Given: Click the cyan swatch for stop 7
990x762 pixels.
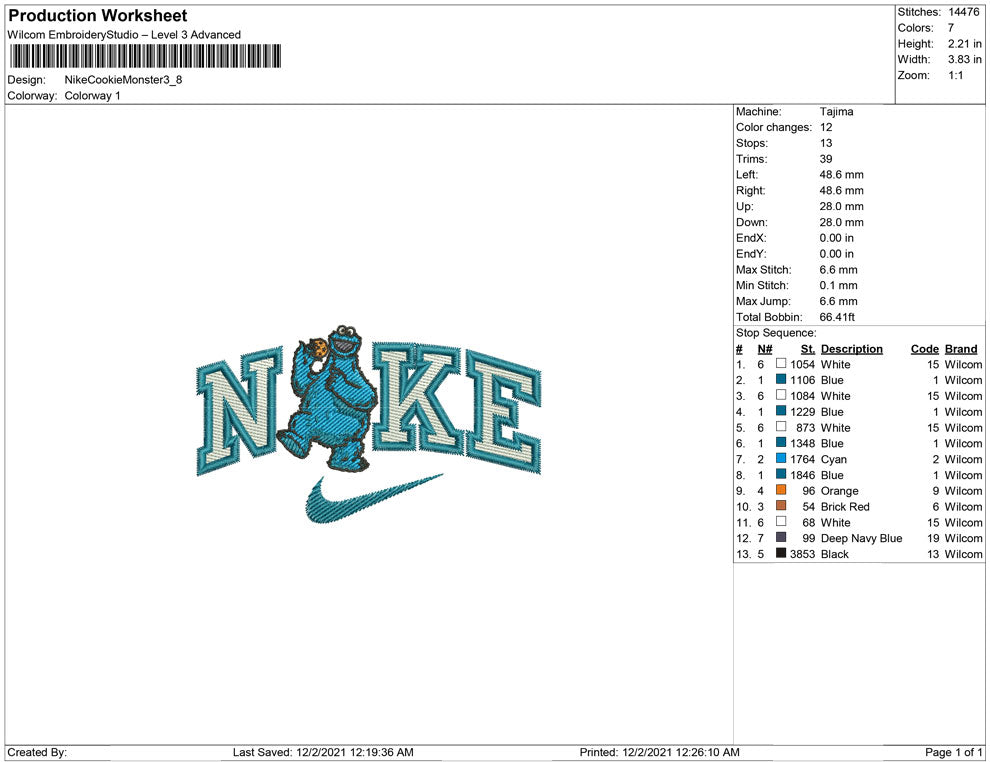Looking at the screenshot, I should tap(781, 458).
